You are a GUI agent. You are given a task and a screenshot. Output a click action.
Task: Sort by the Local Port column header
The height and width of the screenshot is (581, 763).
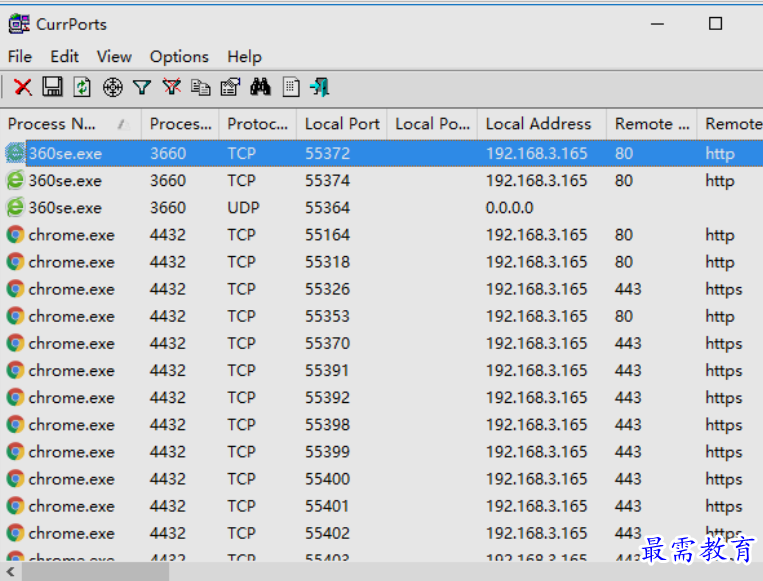point(342,125)
